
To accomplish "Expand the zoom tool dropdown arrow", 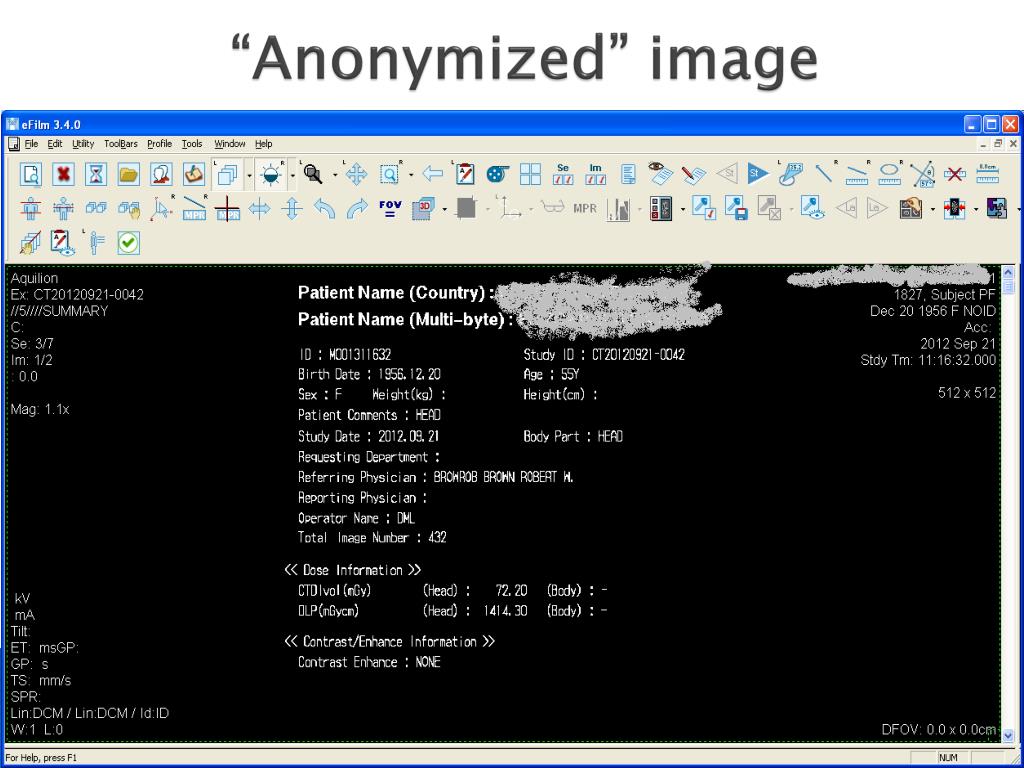I will coord(335,175).
